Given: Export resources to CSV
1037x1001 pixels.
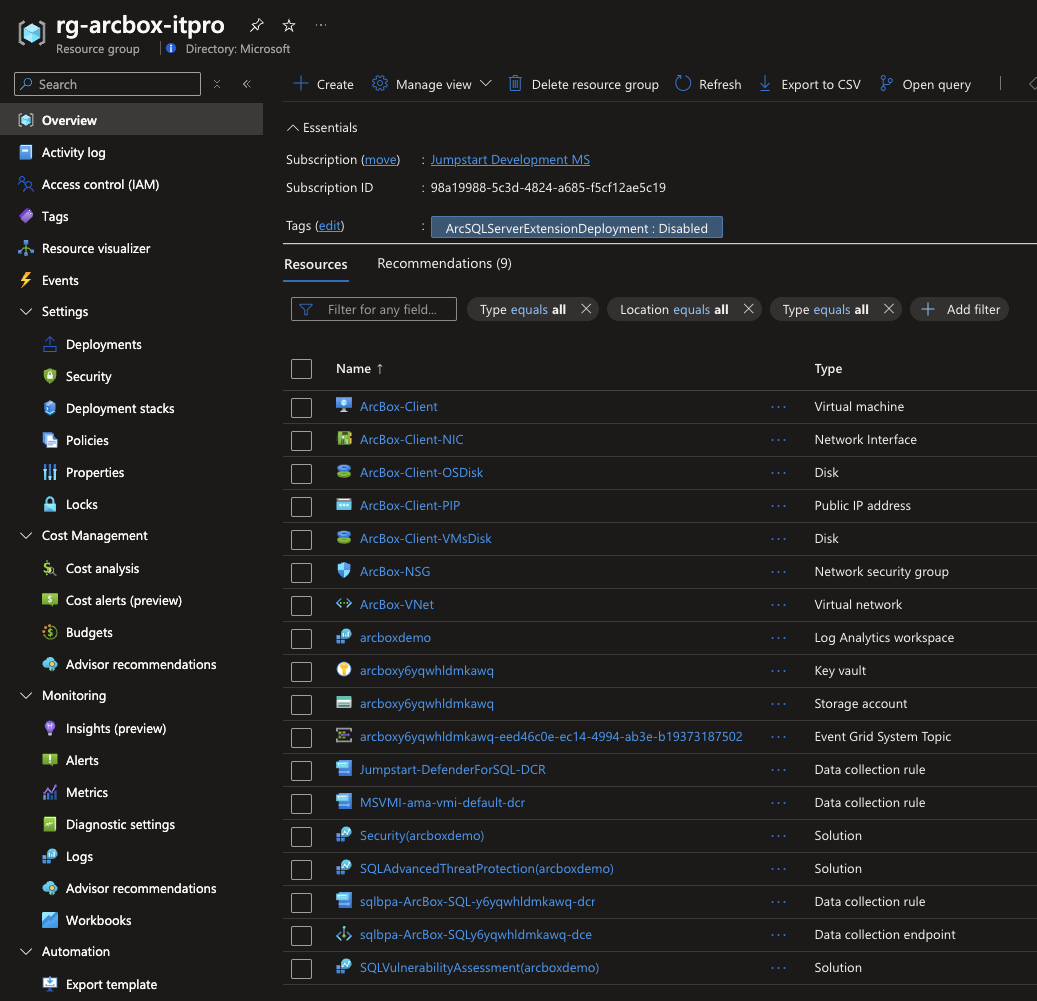Looking at the screenshot, I should (x=809, y=84).
